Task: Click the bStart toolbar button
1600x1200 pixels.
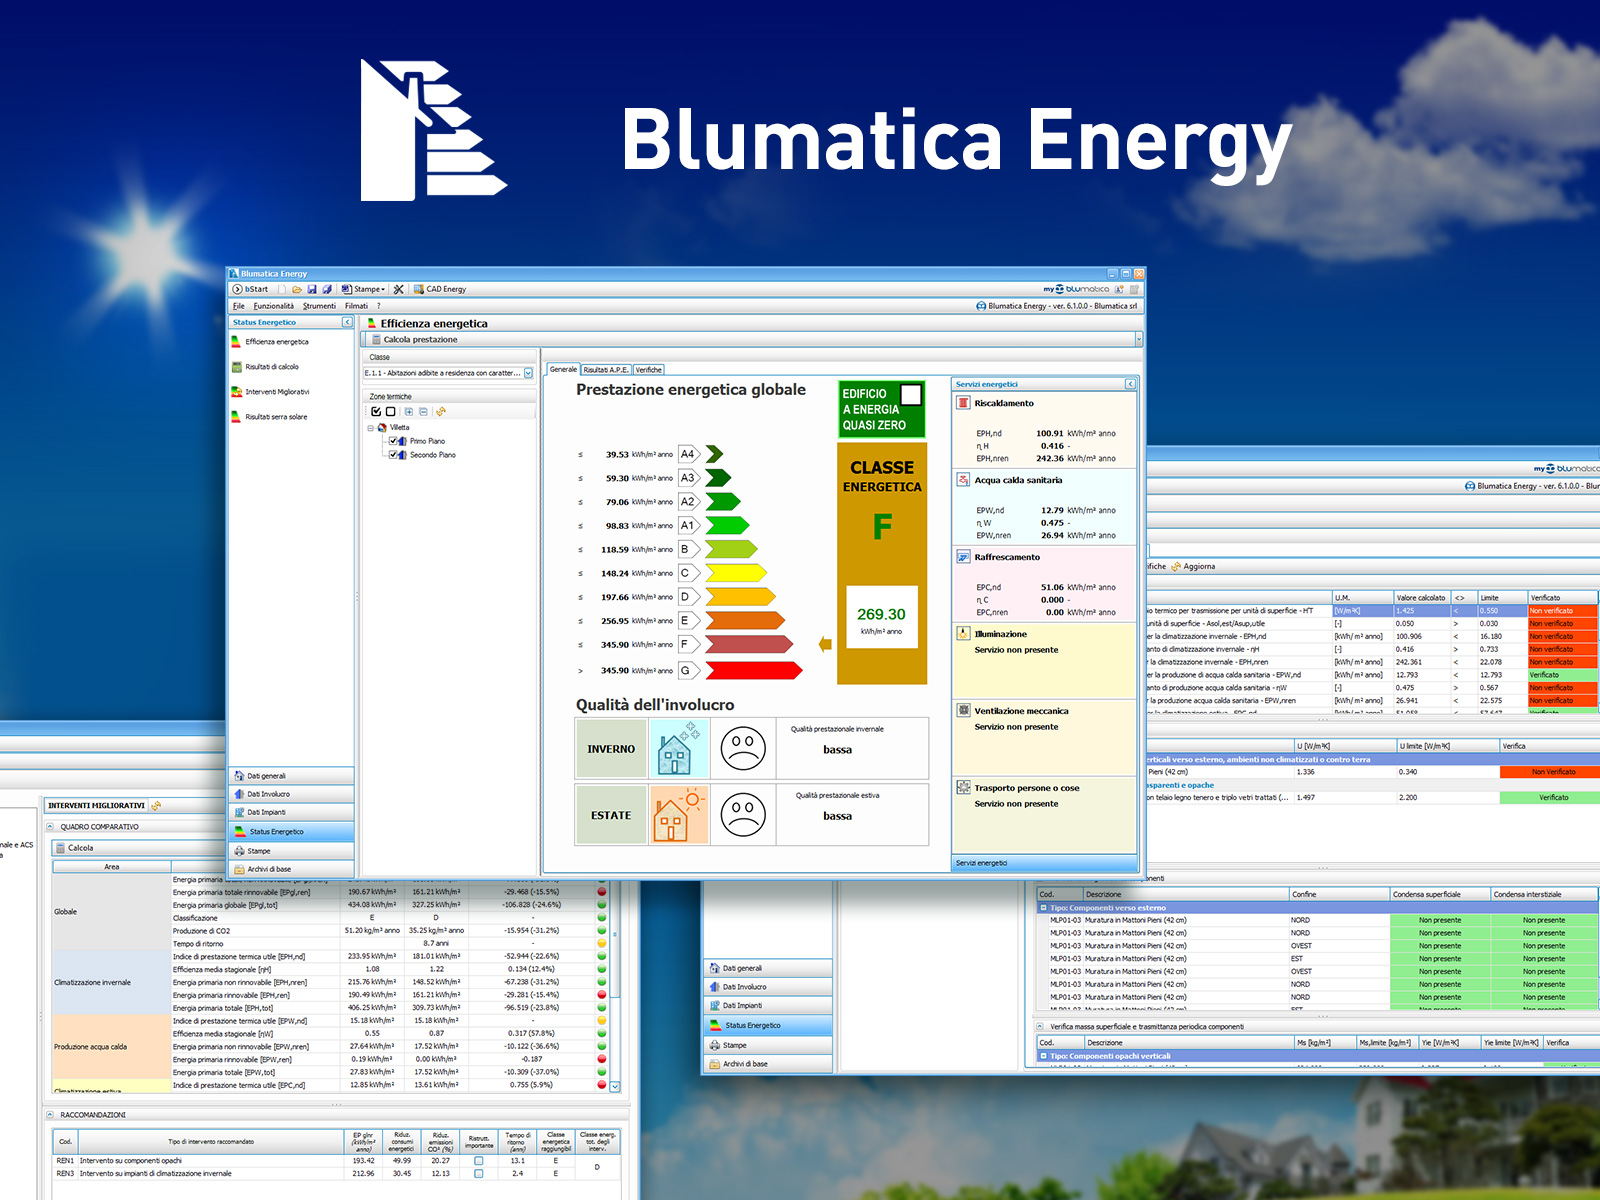Action: click(251, 289)
